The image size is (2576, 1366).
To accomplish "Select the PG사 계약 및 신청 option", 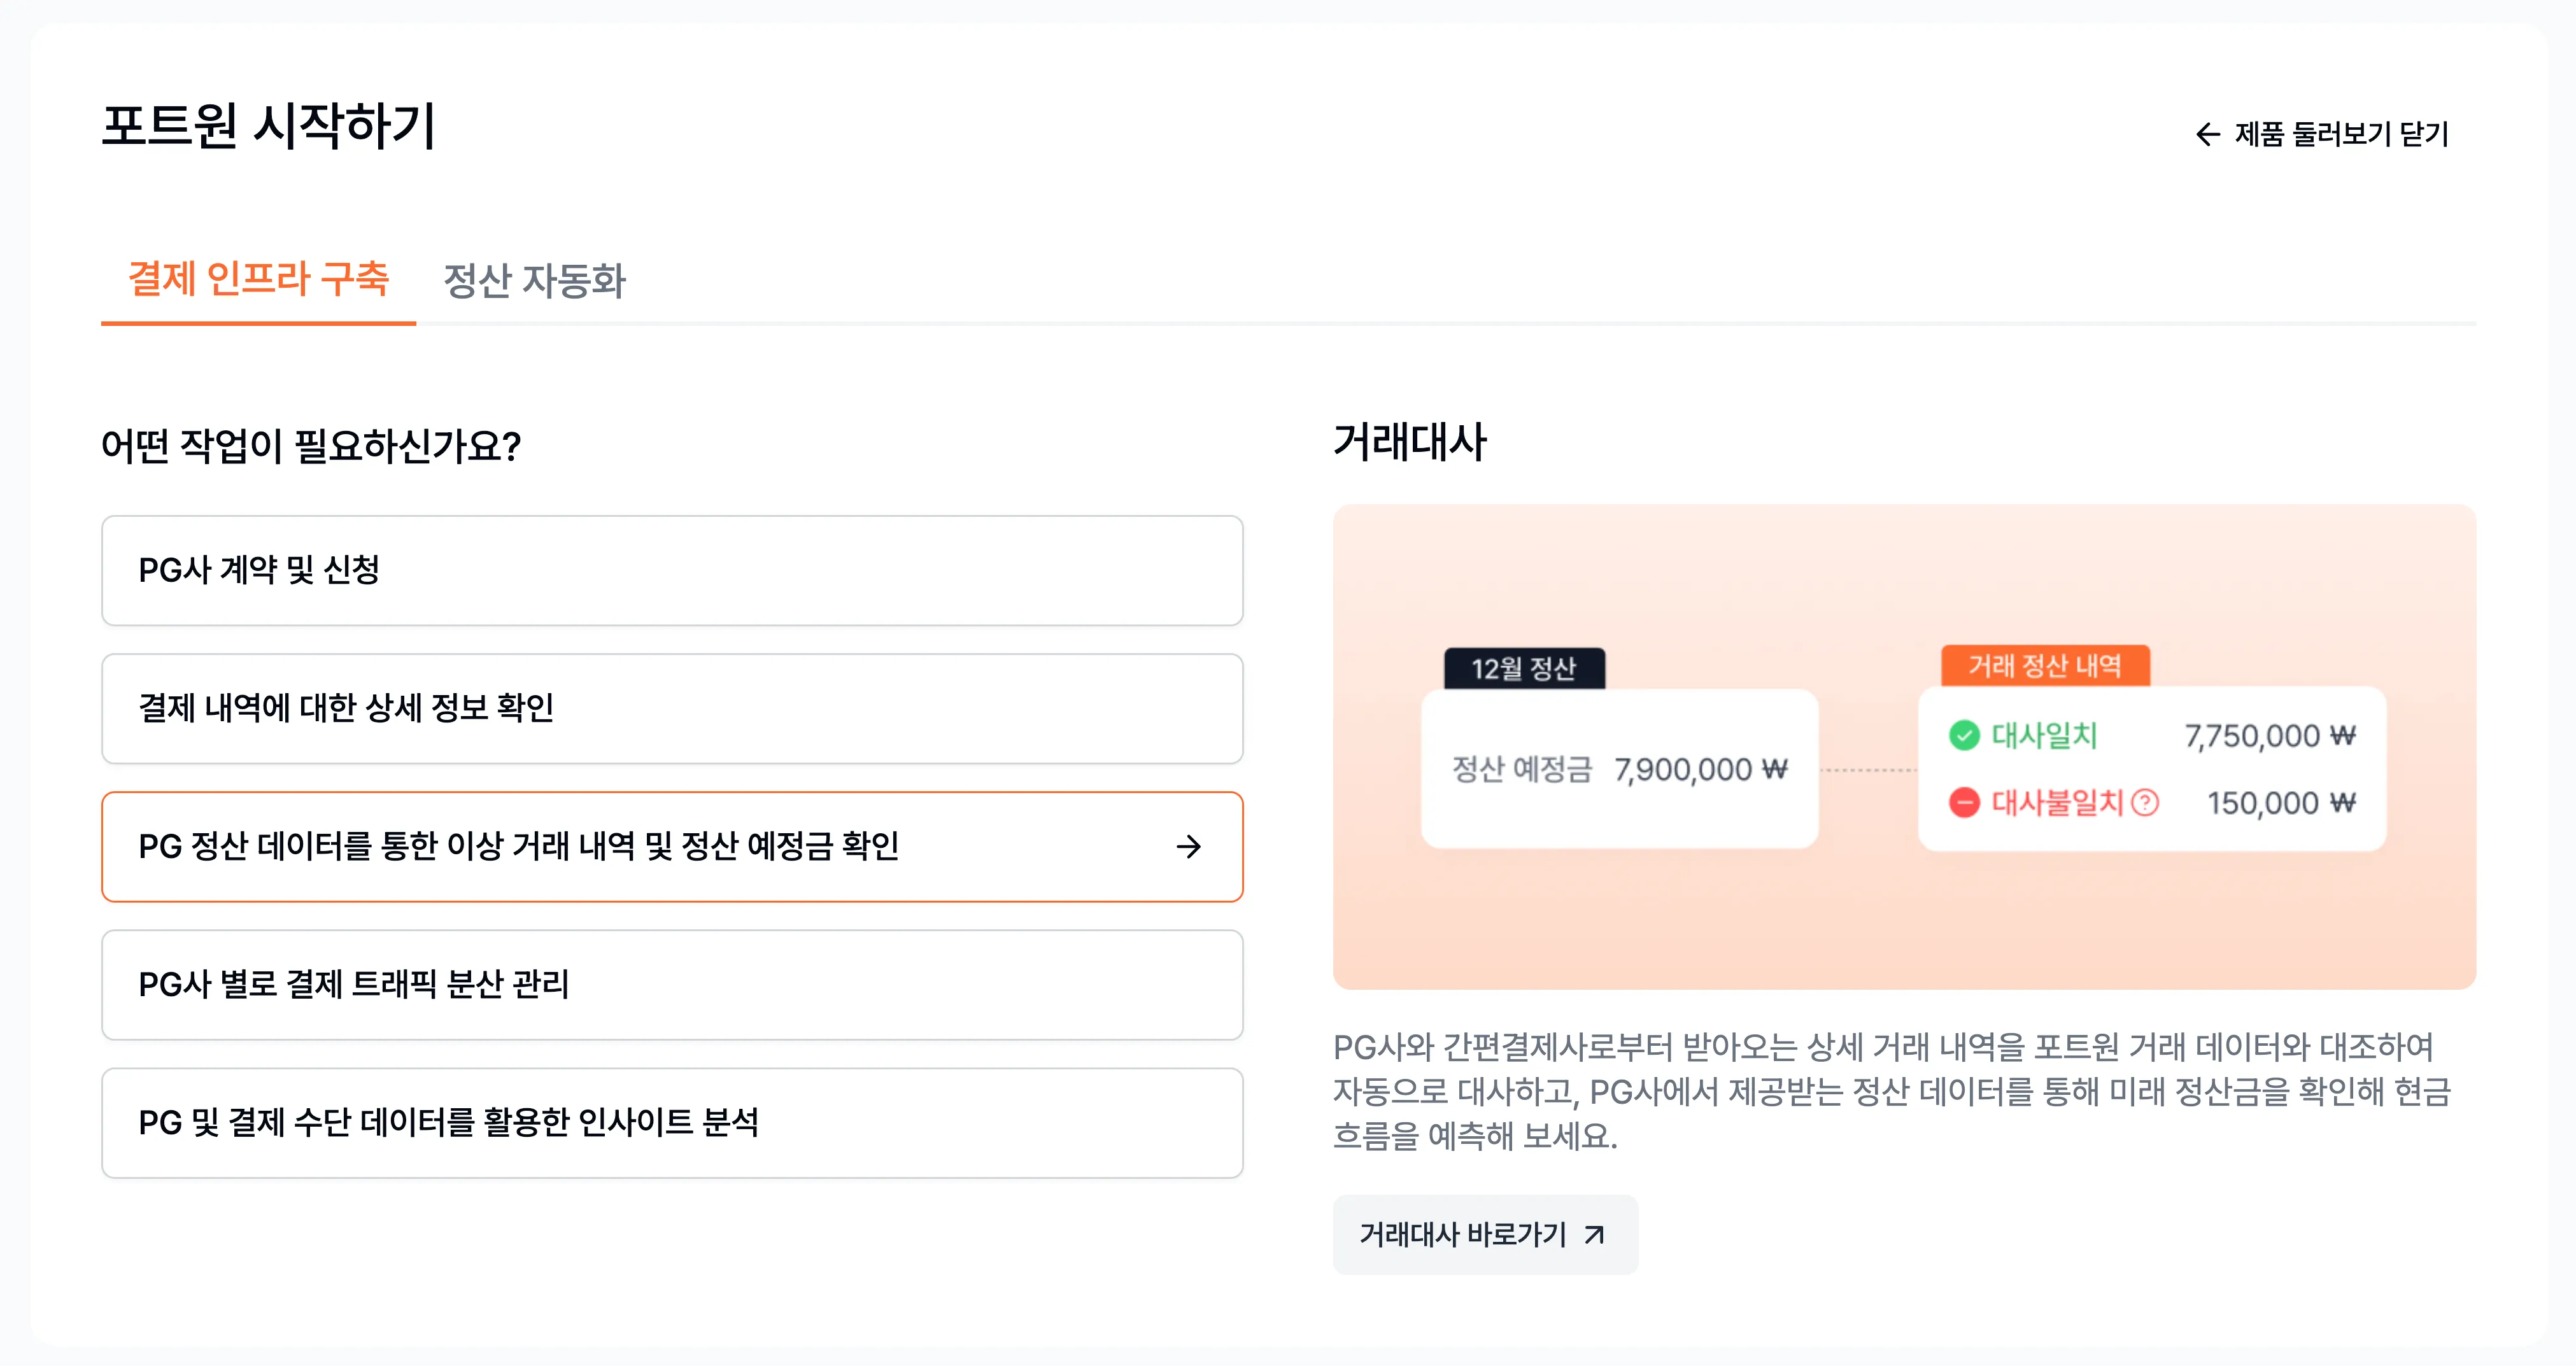I will coord(671,570).
